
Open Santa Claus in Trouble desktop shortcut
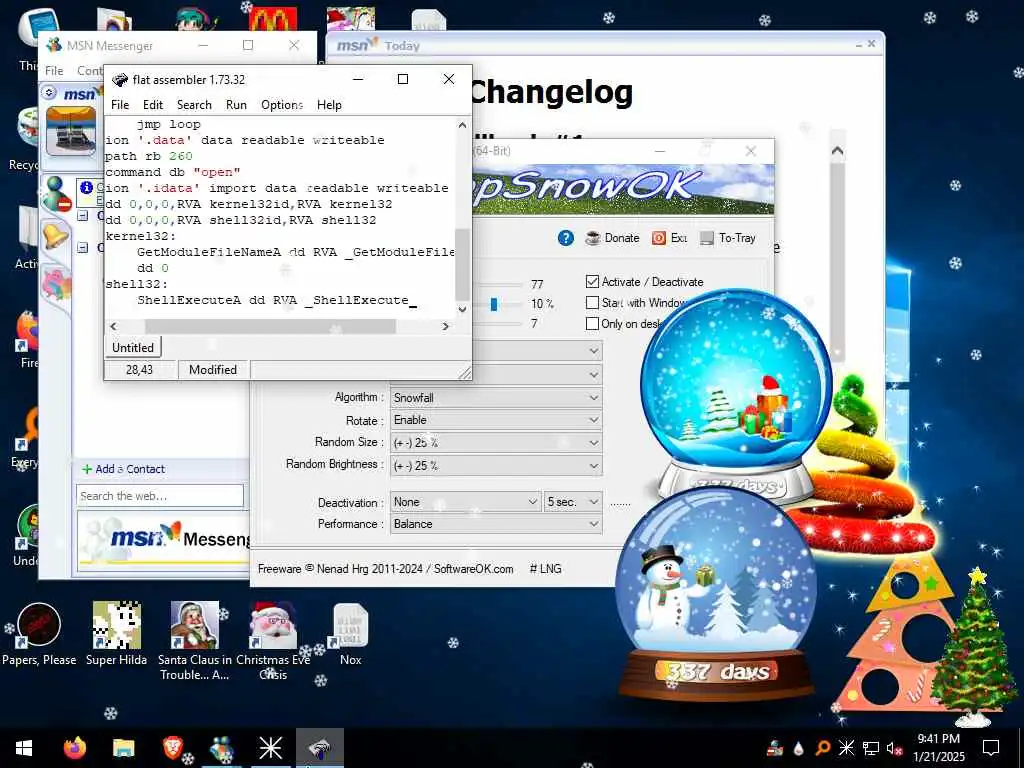[195, 641]
